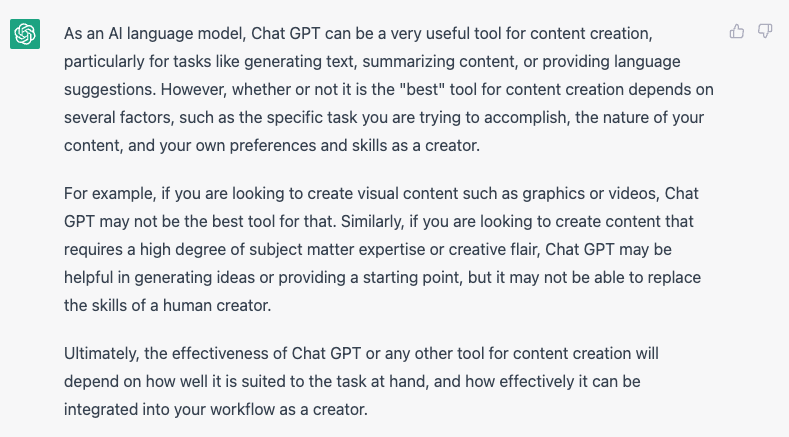789x437 pixels.
Task: Click the words "graphics or videos"
Action: tap(589, 194)
